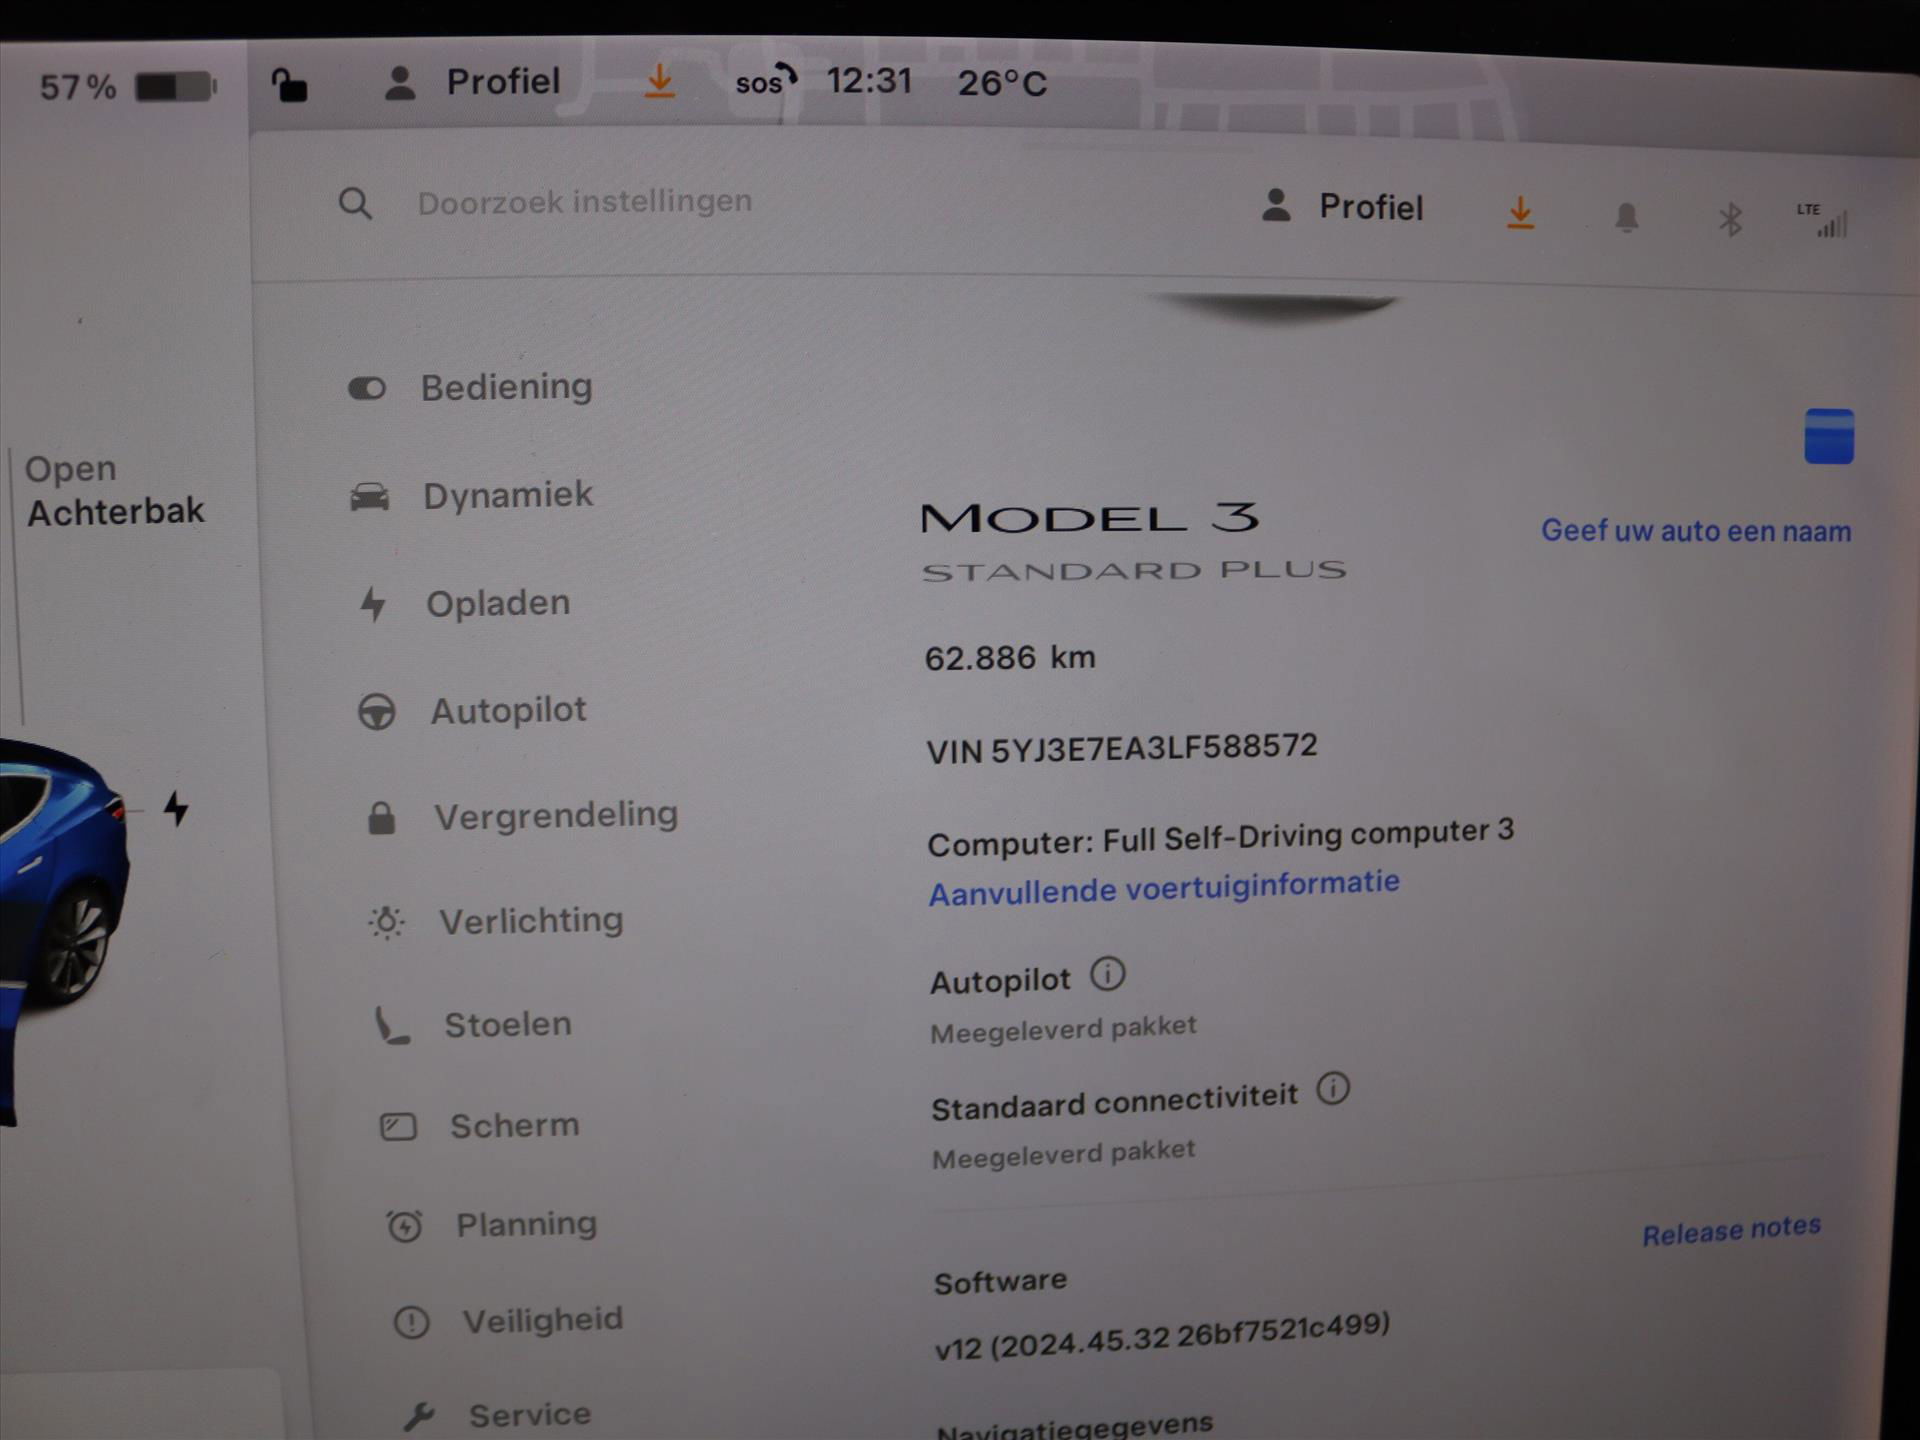Tap the Service wrench icon
This screenshot has height=1440, width=1920.
click(418, 1416)
